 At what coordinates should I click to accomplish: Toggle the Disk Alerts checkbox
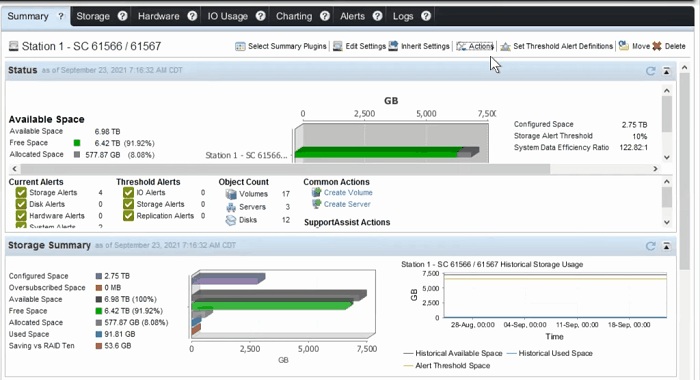(x=21, y=204)
